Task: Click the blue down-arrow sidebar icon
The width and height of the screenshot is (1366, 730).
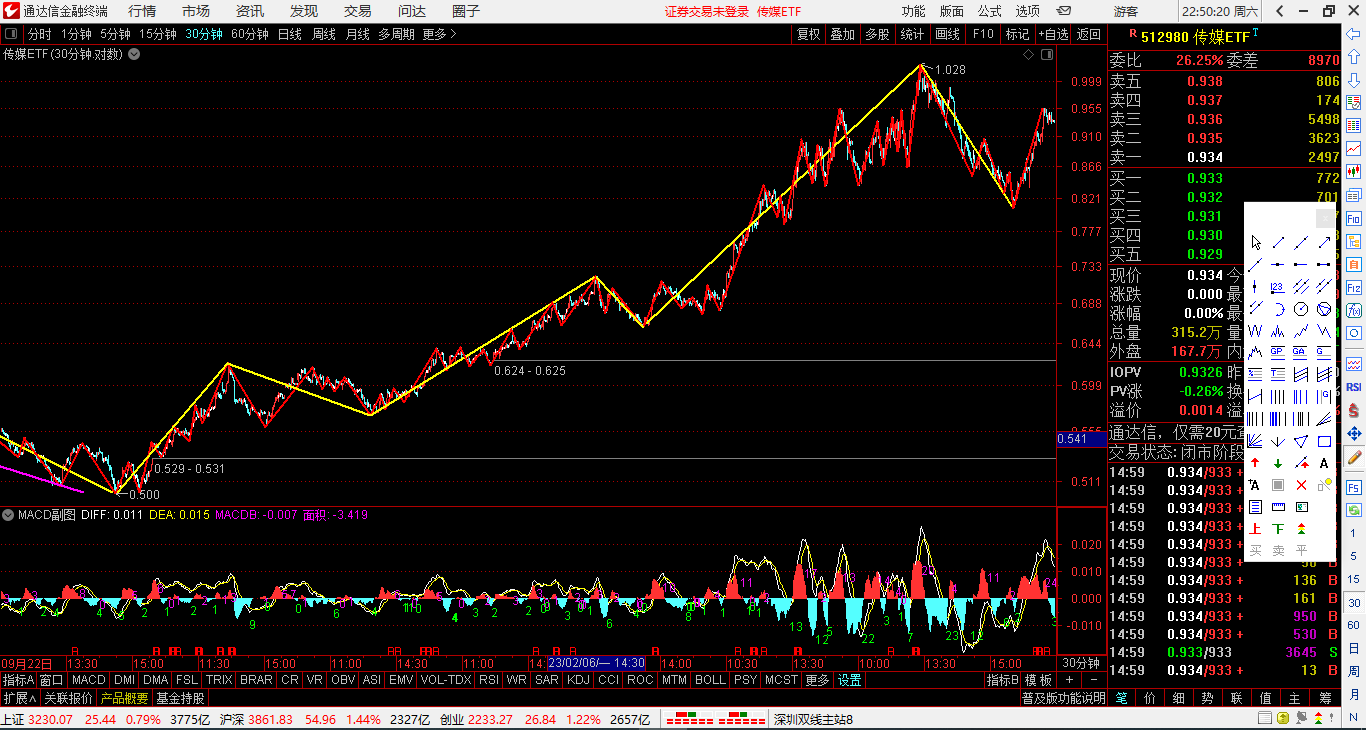Action: tap(1354, 80)
